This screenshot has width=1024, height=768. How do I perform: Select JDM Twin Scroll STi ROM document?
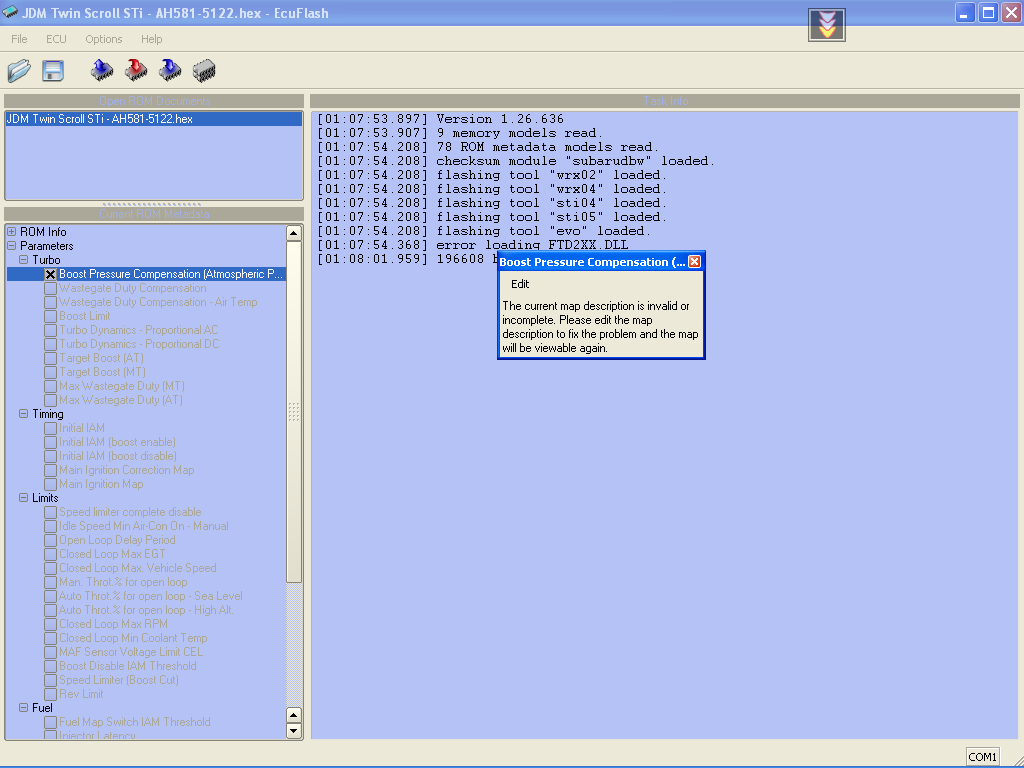pos(153,119)
